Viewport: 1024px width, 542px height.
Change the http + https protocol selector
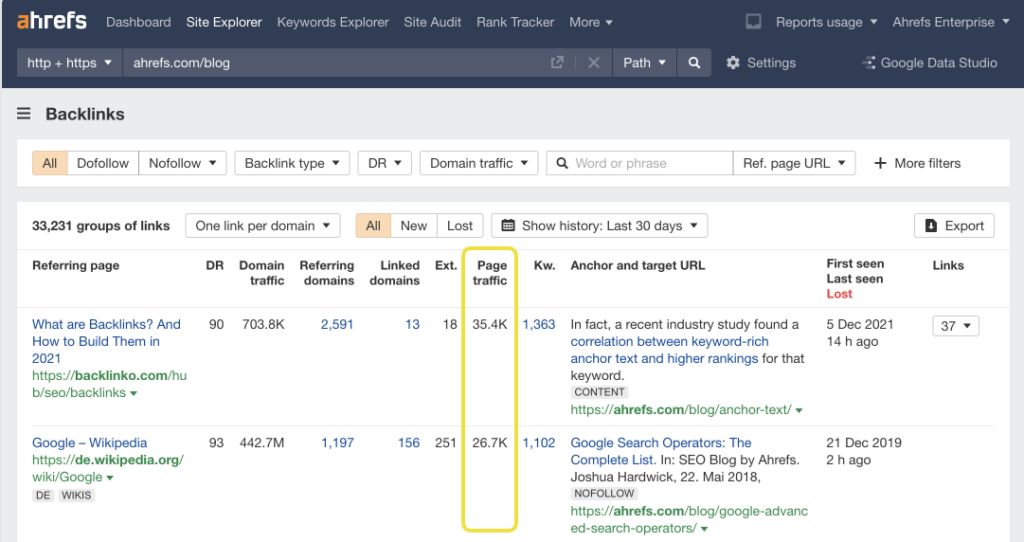[69, 63]
